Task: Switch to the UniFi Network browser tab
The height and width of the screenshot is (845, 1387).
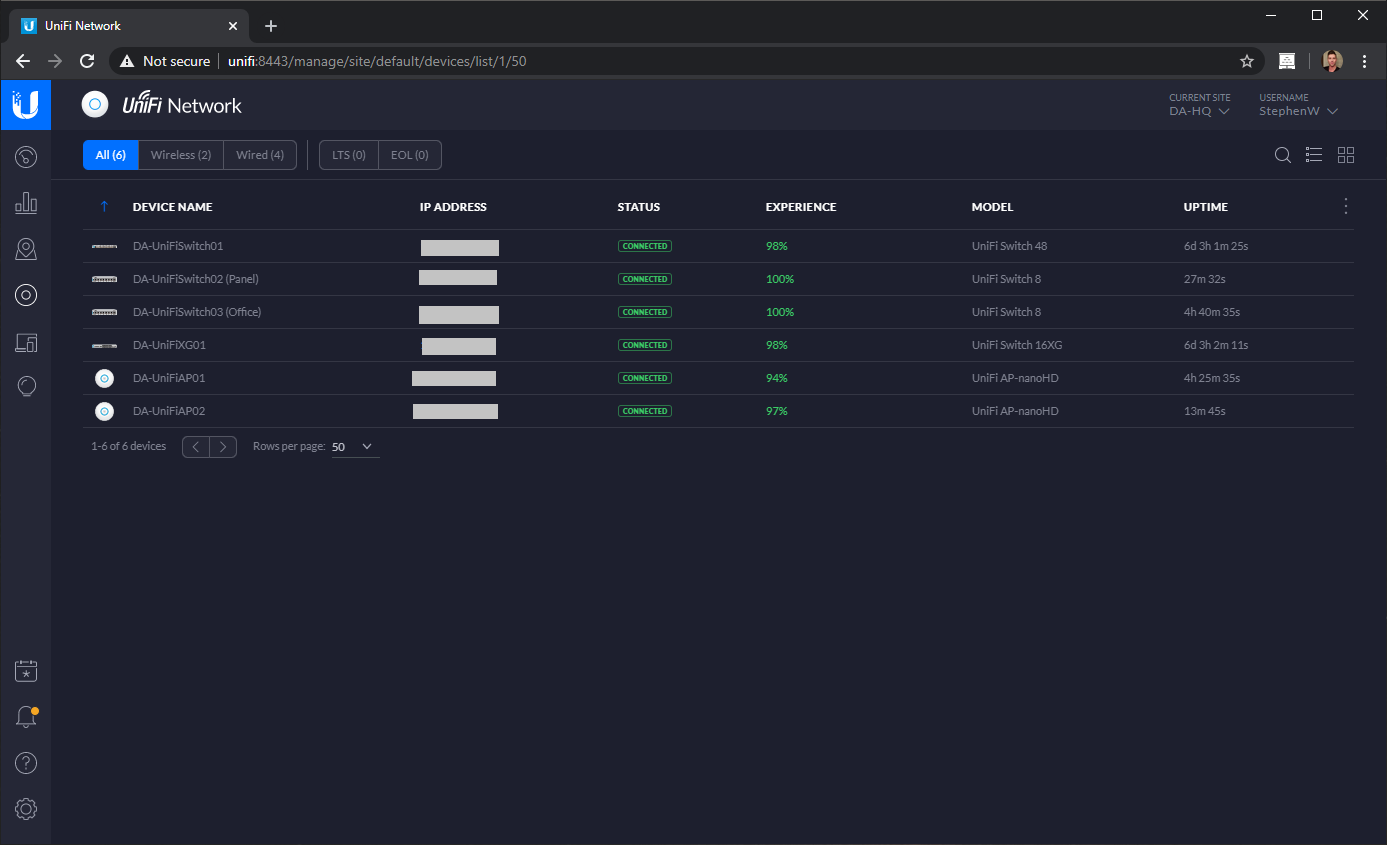Action: pos(130,26)
